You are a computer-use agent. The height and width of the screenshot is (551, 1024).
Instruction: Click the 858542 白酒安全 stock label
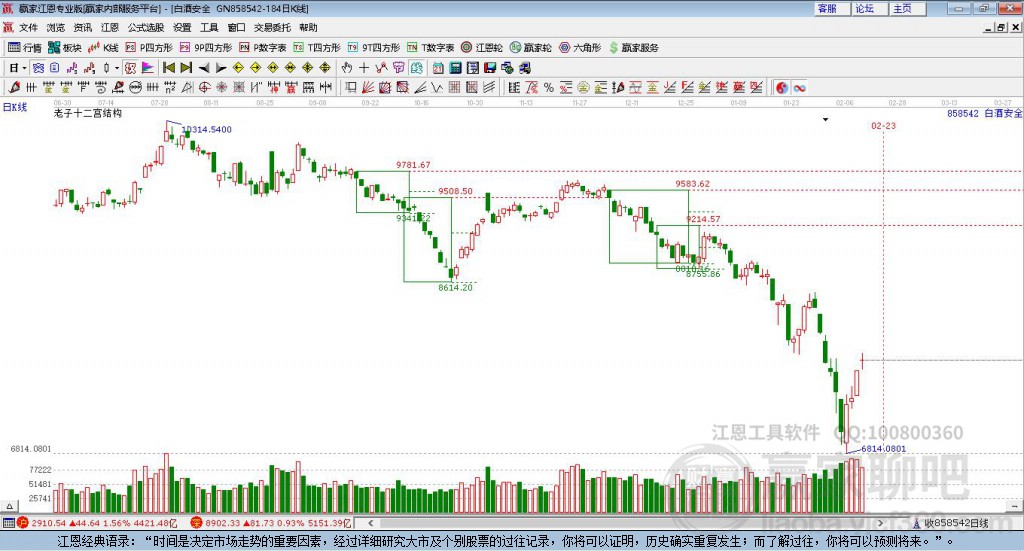coord(984,114)
